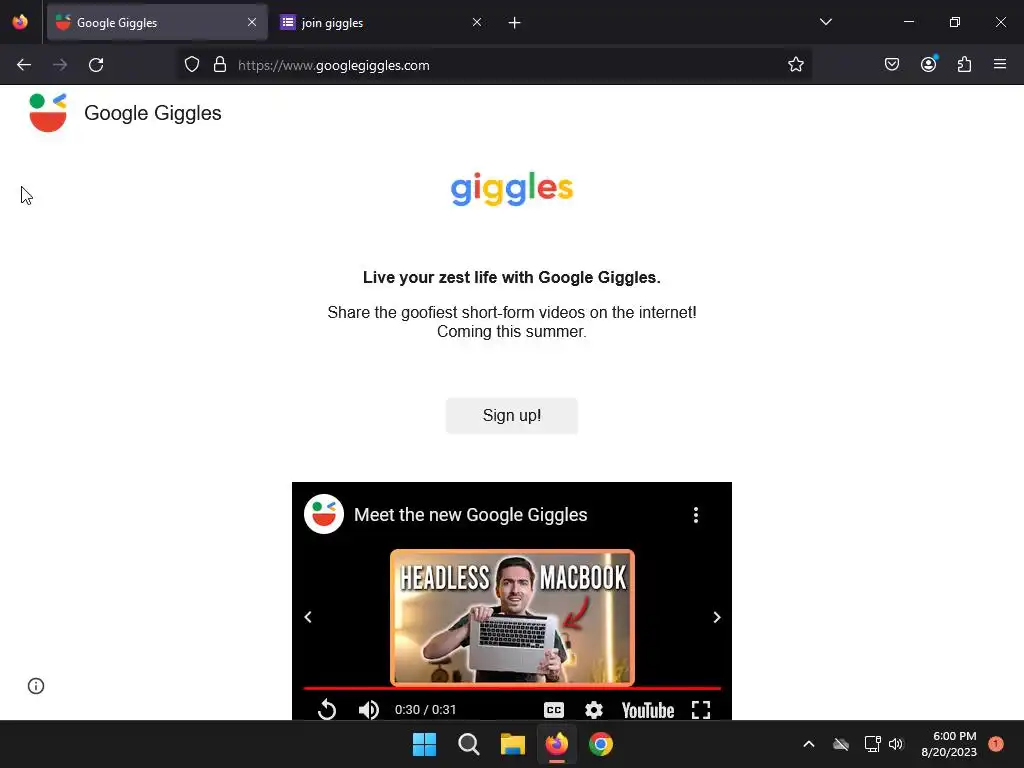Save page to Pocket
Screen dimensions: 1024x768
[x=892, y=65]
